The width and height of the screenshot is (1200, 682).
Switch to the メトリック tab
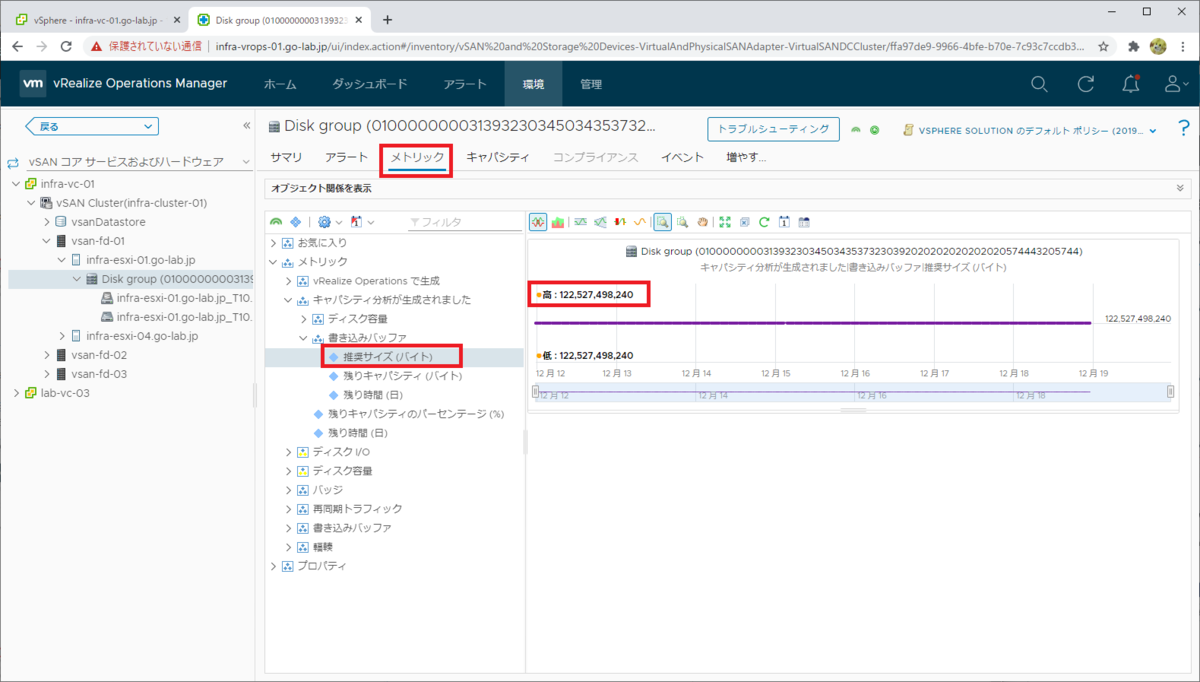point(417,157)
